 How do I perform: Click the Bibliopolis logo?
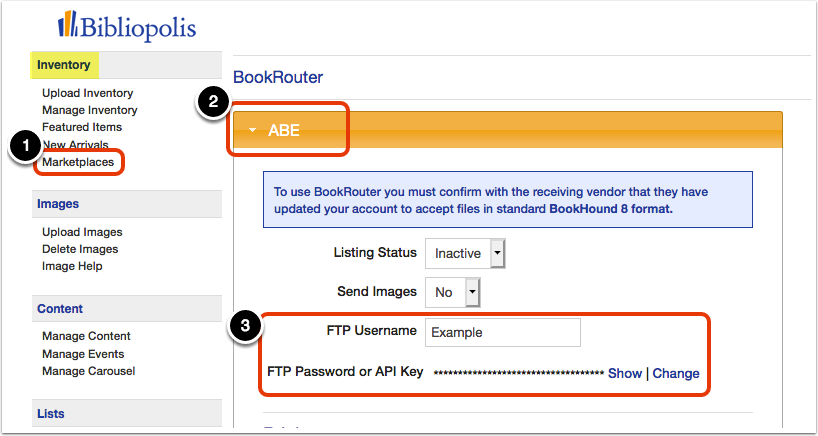(x=127, y=26)
